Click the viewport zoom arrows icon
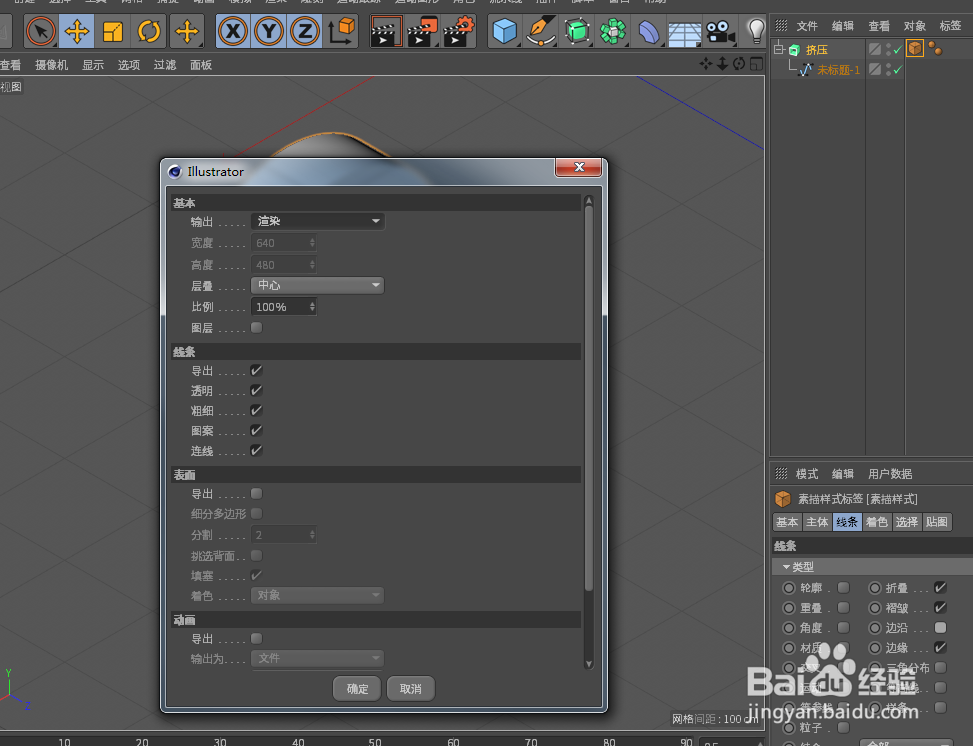Image resolution: width=973 pixels, height=746 pixels. pos(722,64)
